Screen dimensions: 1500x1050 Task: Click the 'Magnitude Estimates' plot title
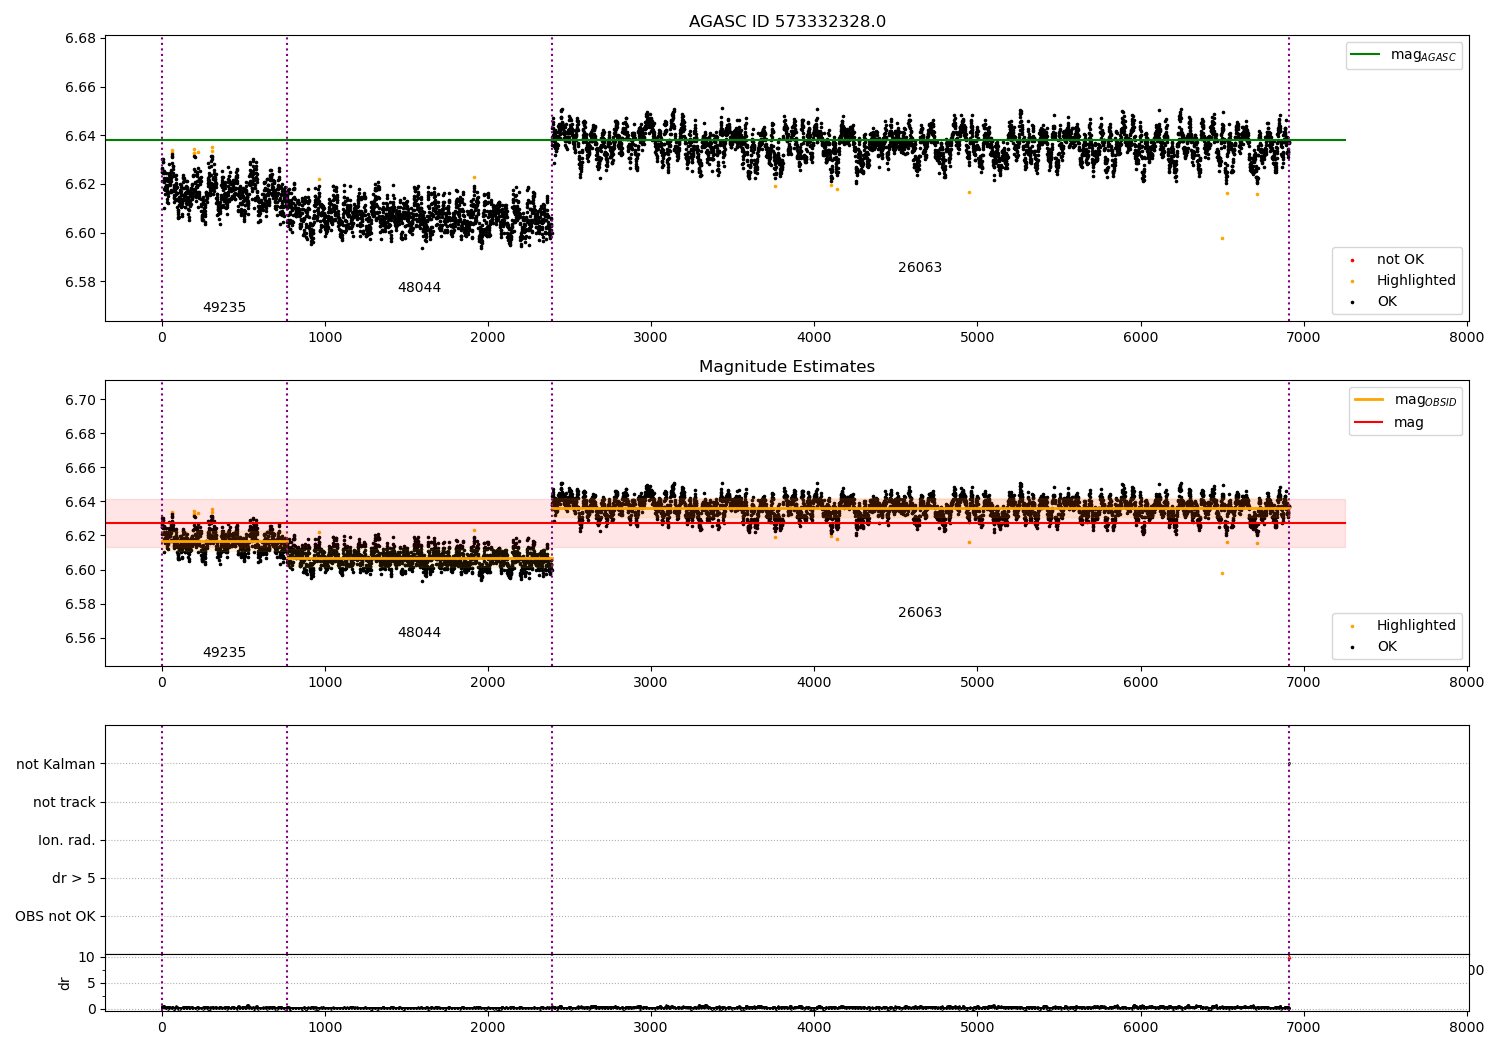tap(787, 367)
